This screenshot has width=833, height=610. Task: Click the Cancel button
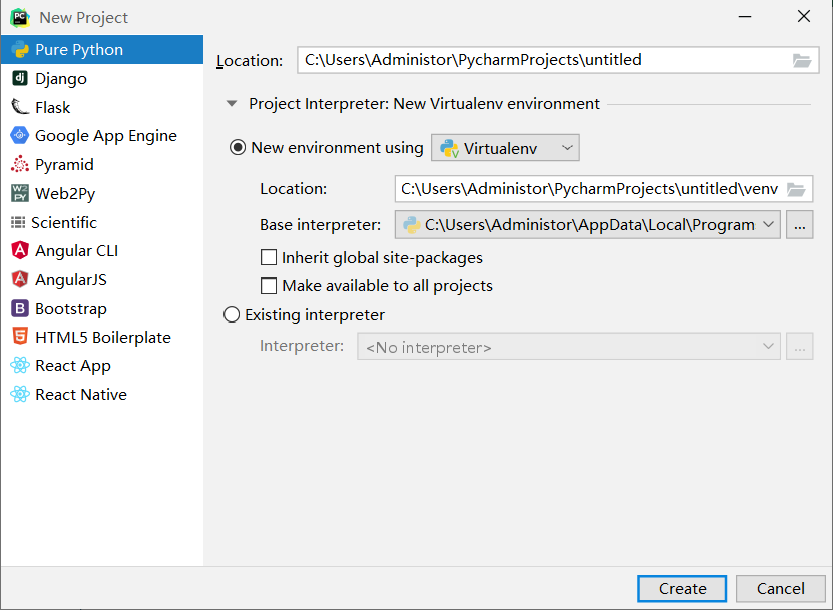click(x=780, y=588)
